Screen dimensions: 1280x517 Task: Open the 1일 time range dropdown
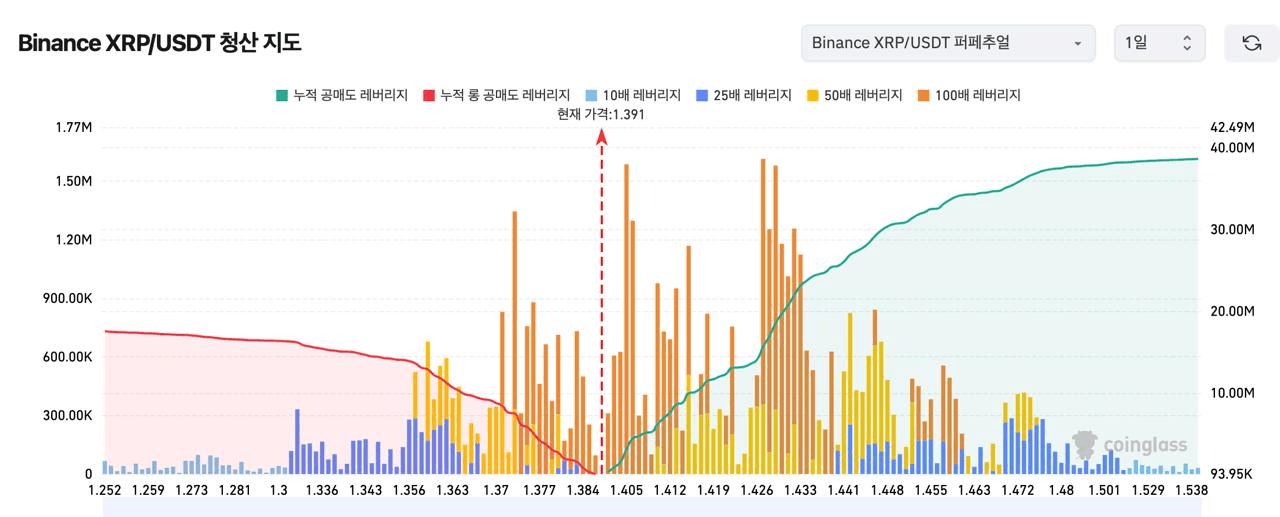[1159, 43]
